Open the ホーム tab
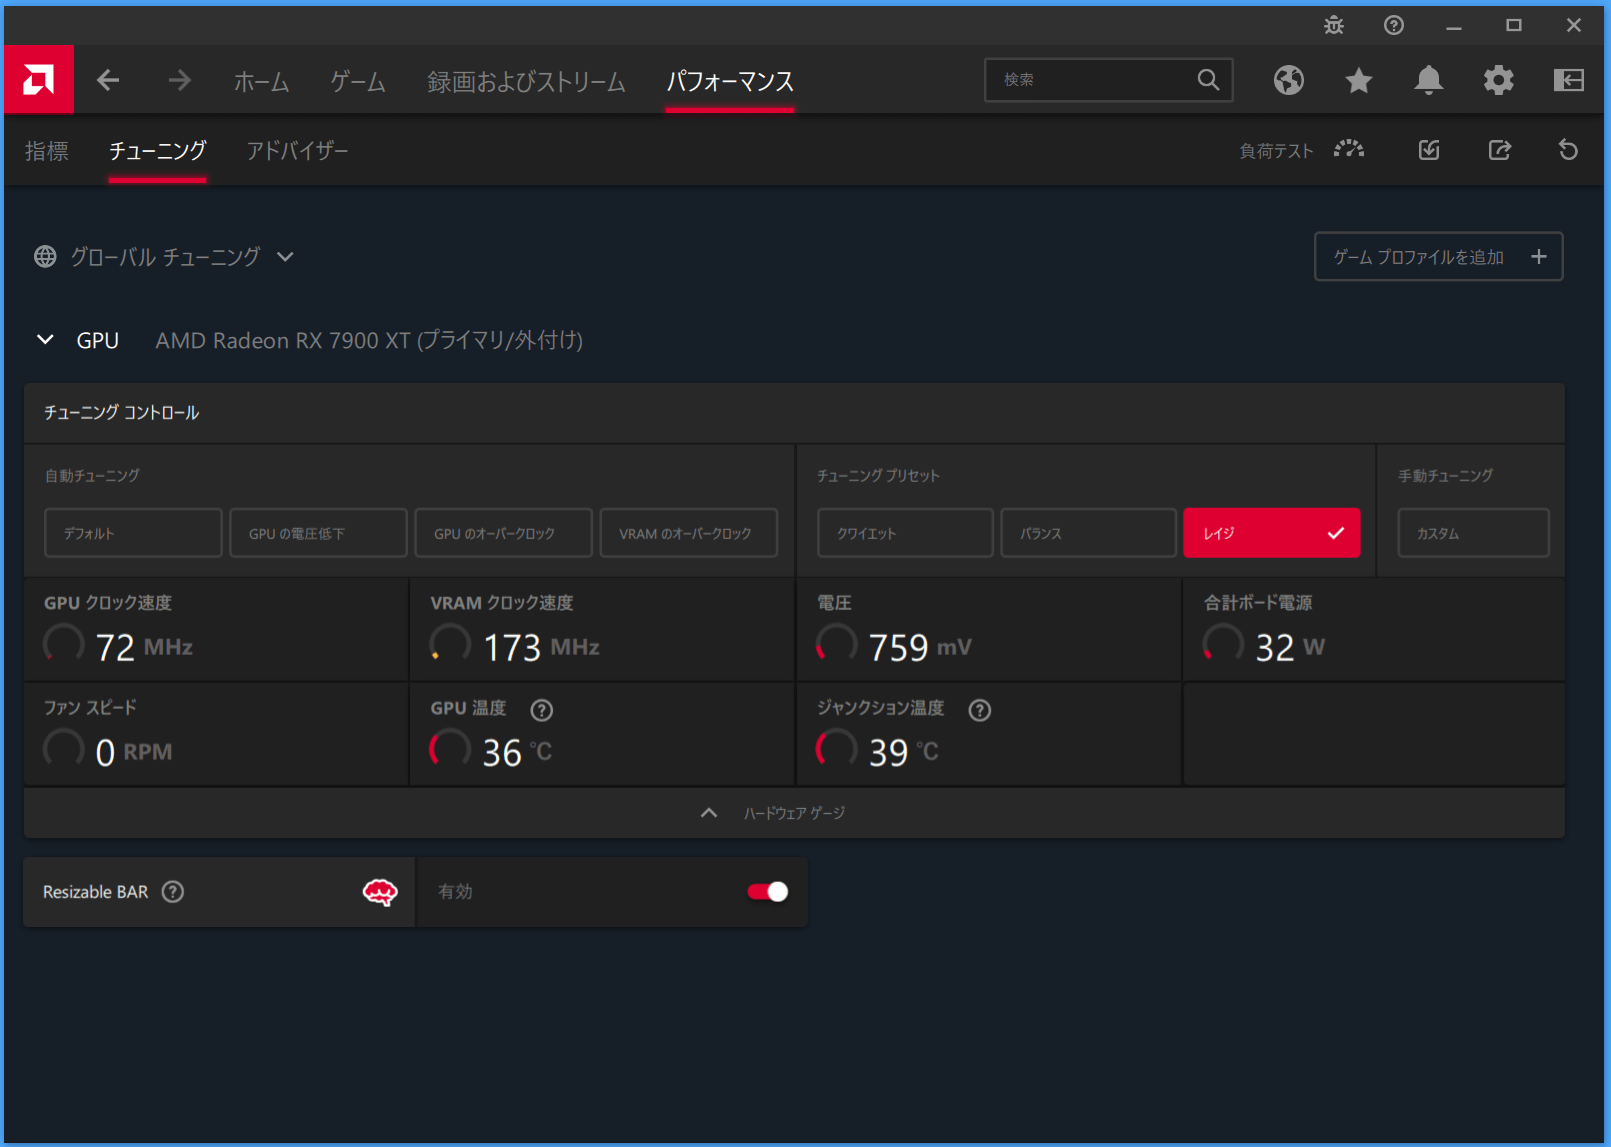The image size is (1611, 1147). click(262, 81)
